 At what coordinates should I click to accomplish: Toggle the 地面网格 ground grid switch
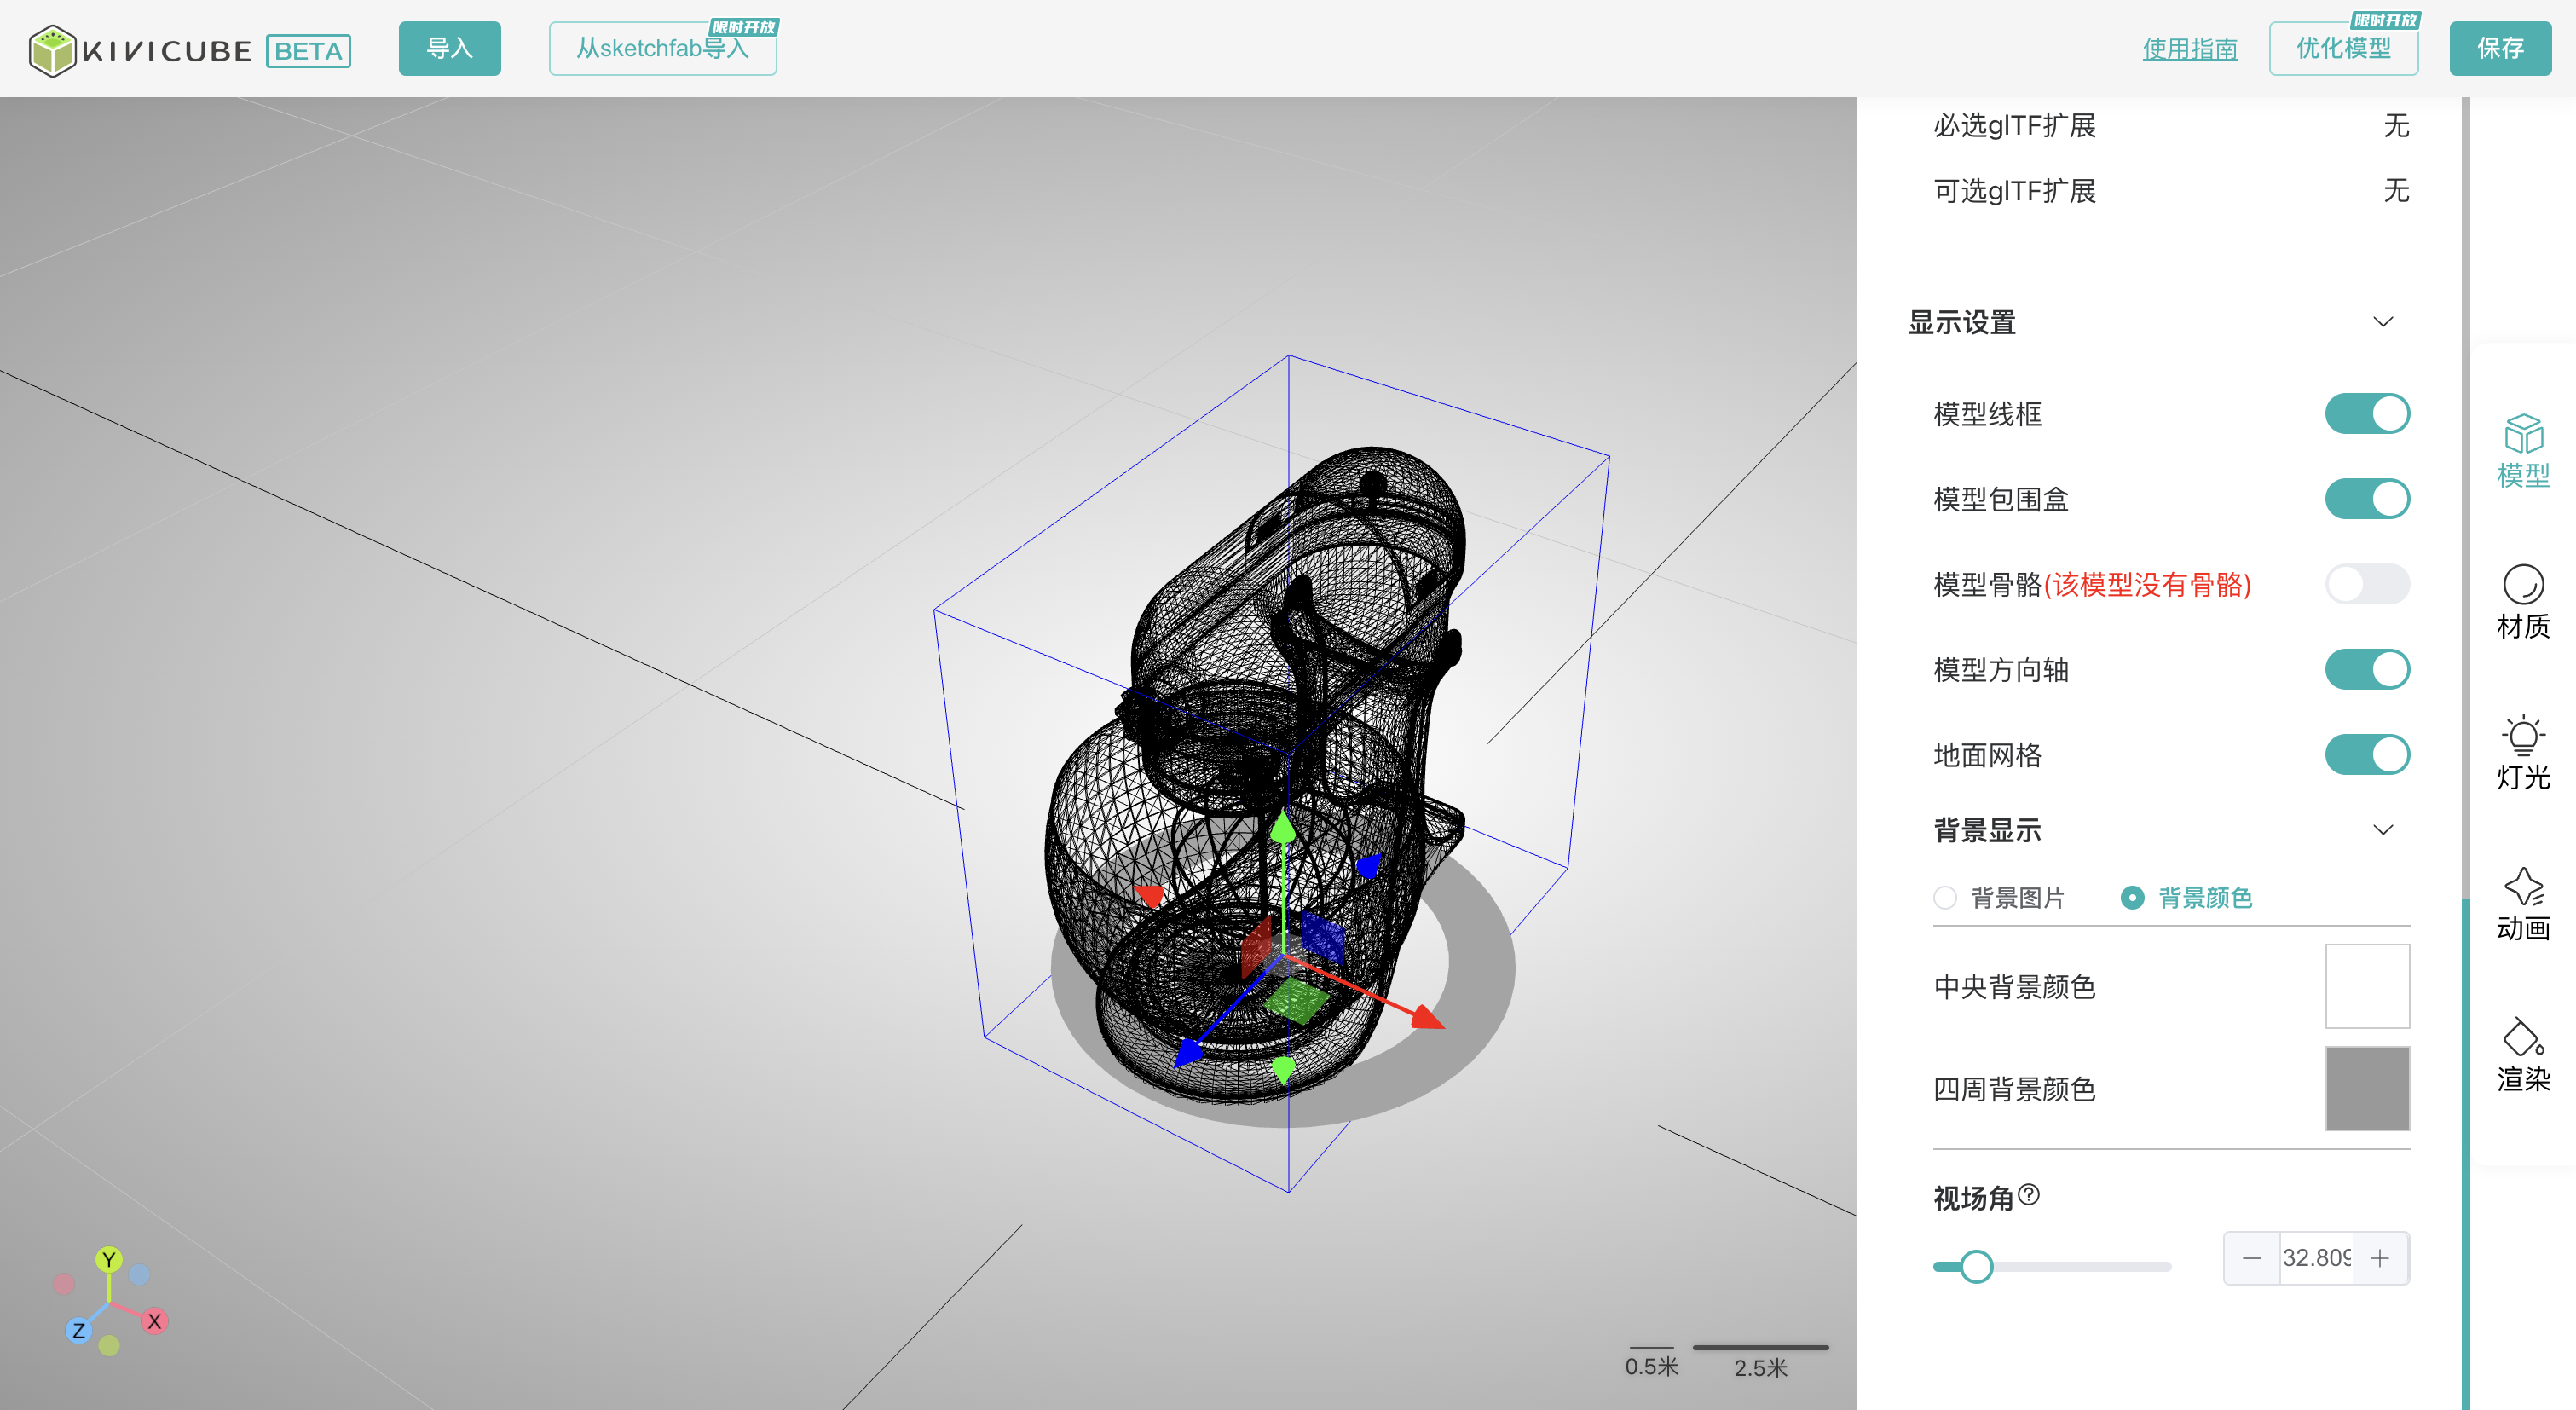coord(2366,754)
